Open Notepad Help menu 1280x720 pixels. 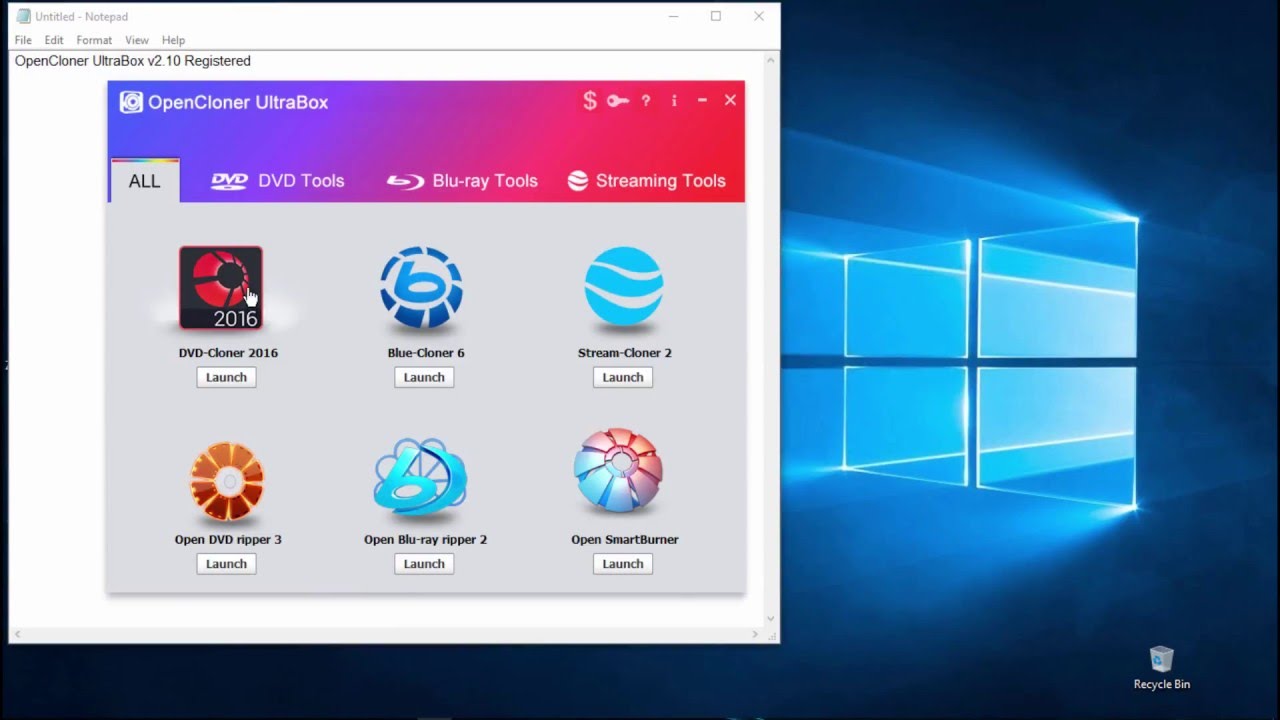tap(174, 40)
